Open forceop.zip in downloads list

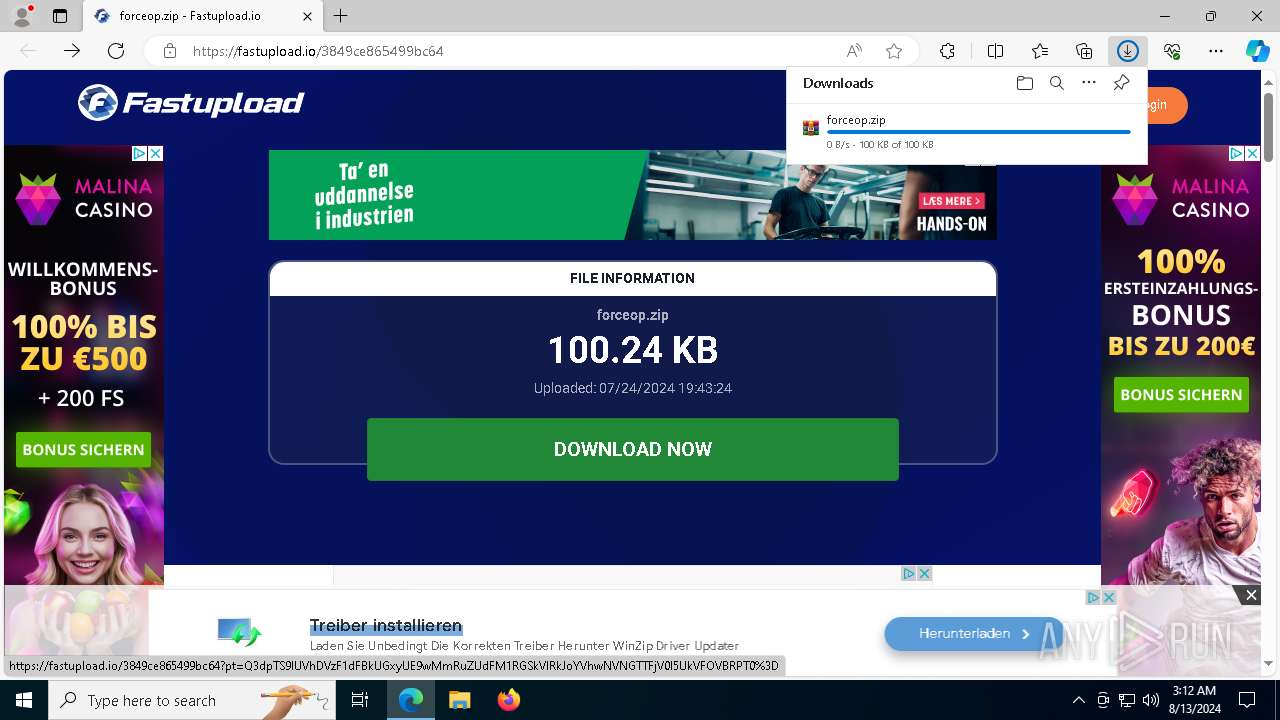856,120
